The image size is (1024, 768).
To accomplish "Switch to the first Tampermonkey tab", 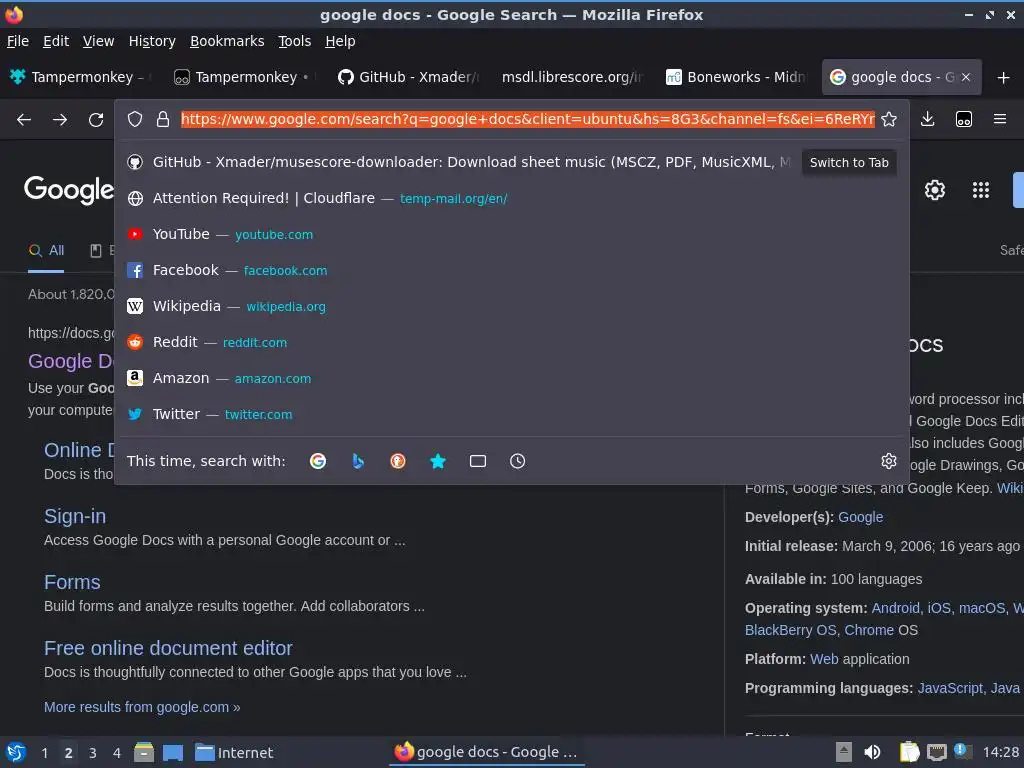I will click(82, 78).
